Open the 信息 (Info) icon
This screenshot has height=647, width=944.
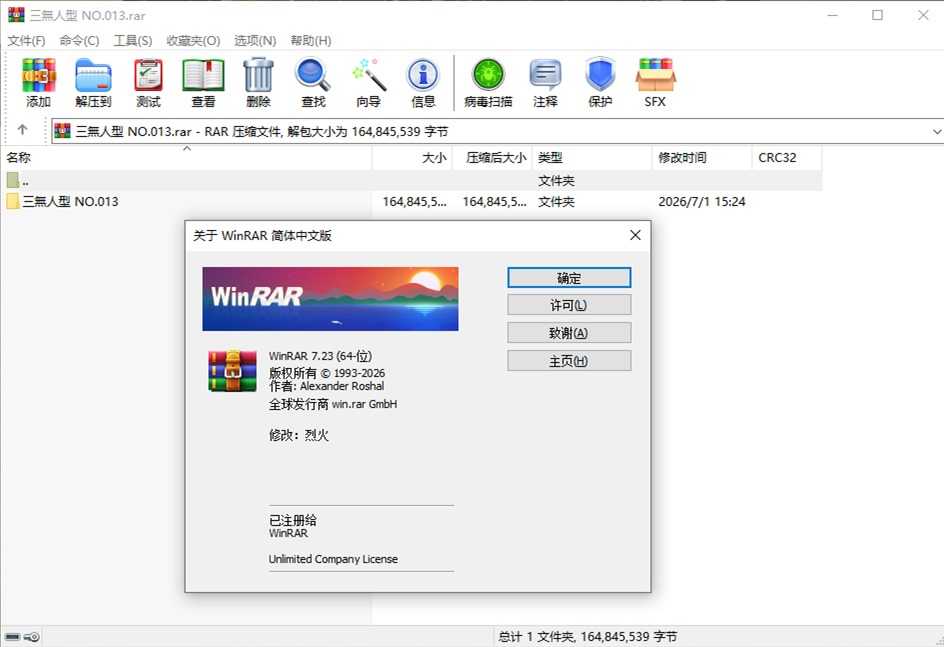pos(423,75)
